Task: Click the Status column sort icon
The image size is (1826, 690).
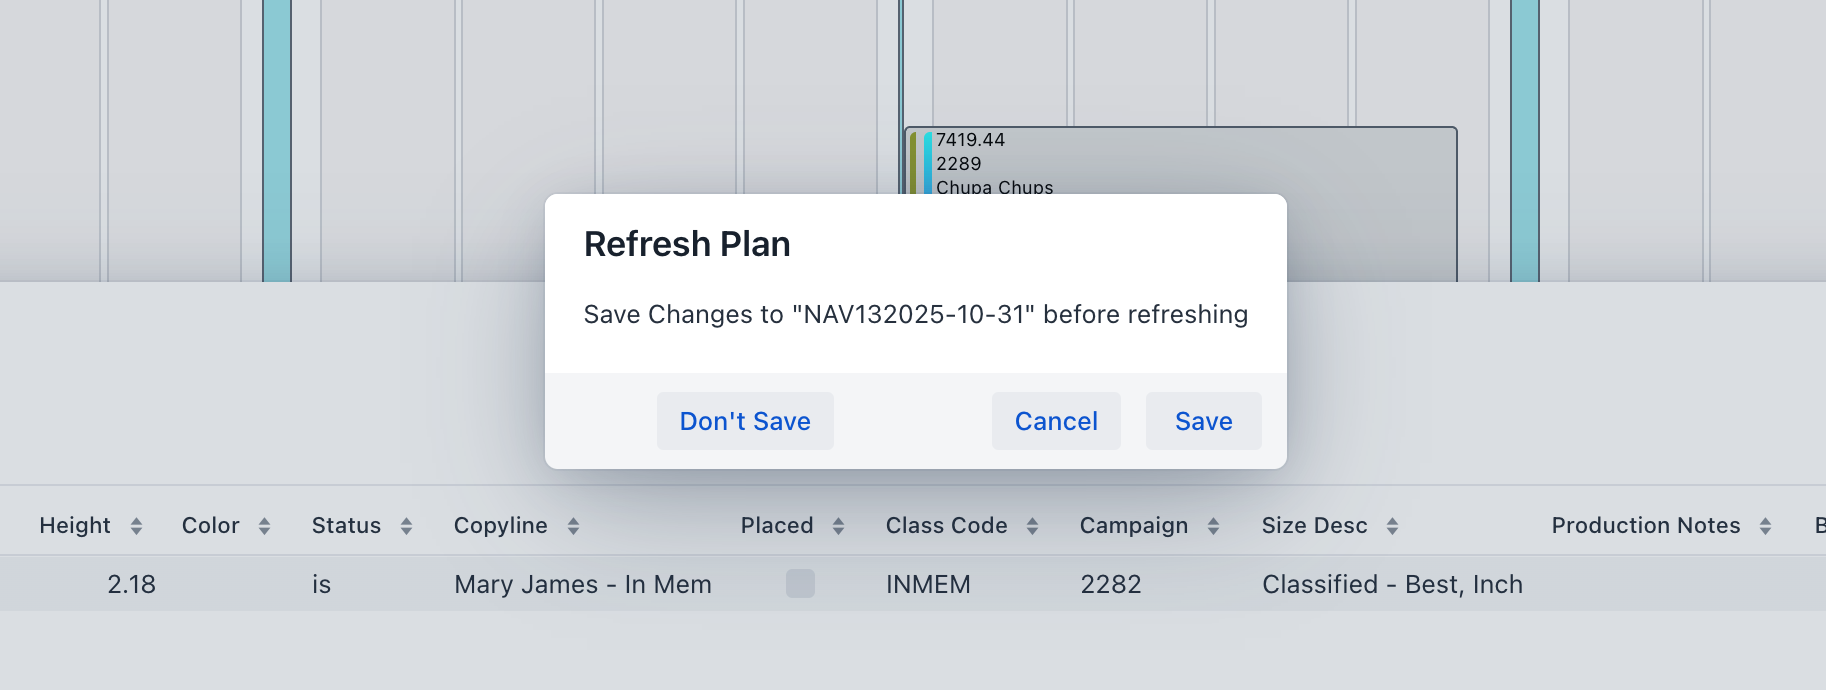Action: pos(406,526)
